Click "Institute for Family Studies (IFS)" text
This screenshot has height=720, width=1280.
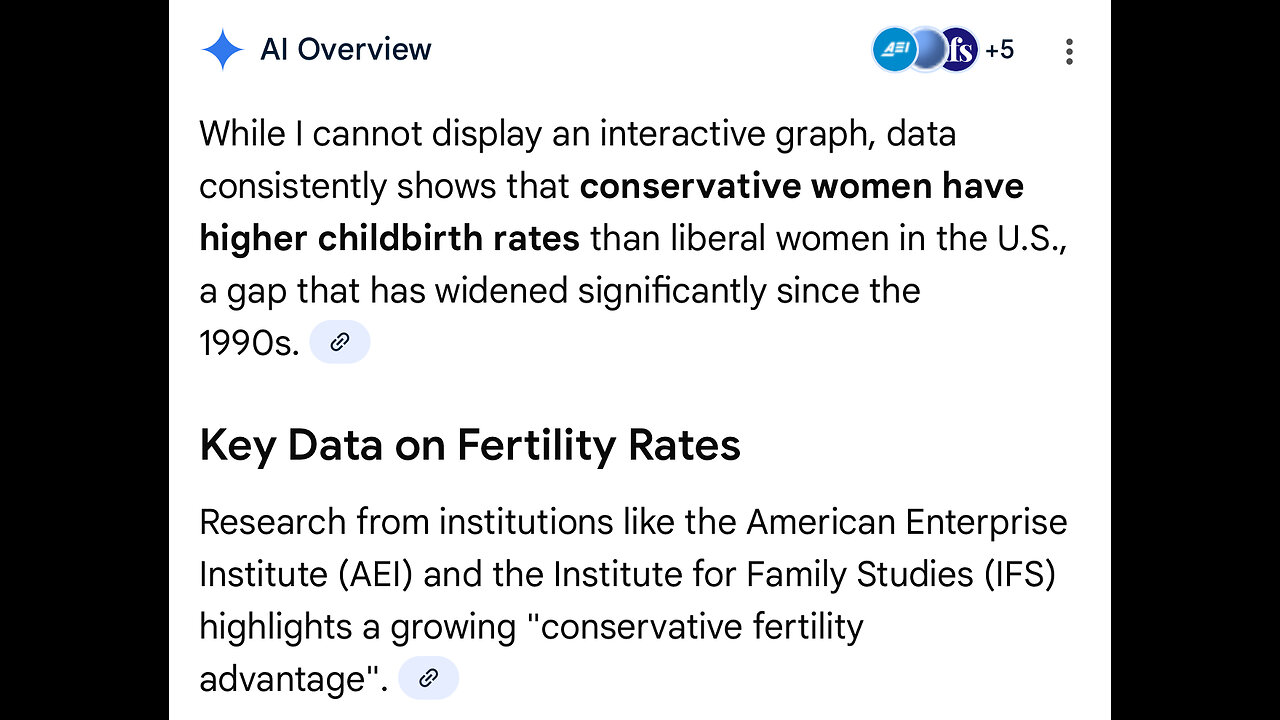tap(805, 574)
